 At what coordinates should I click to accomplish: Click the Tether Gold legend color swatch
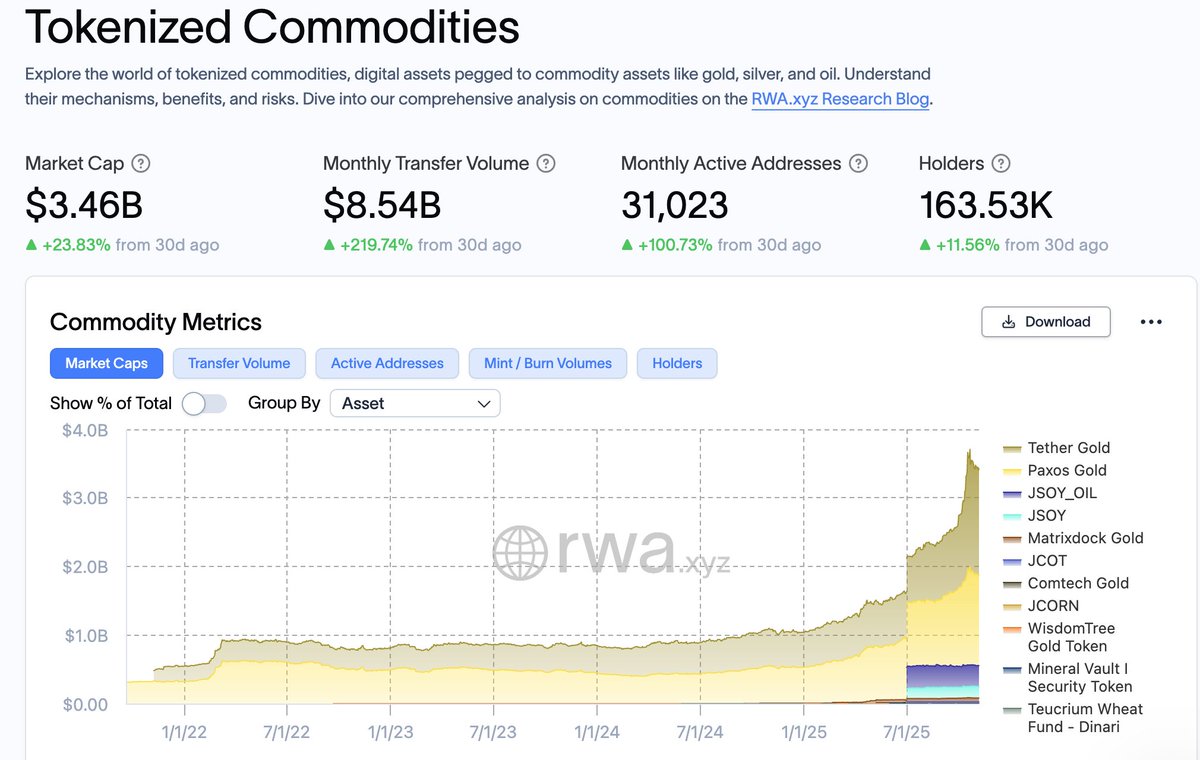click(1012, 448)
